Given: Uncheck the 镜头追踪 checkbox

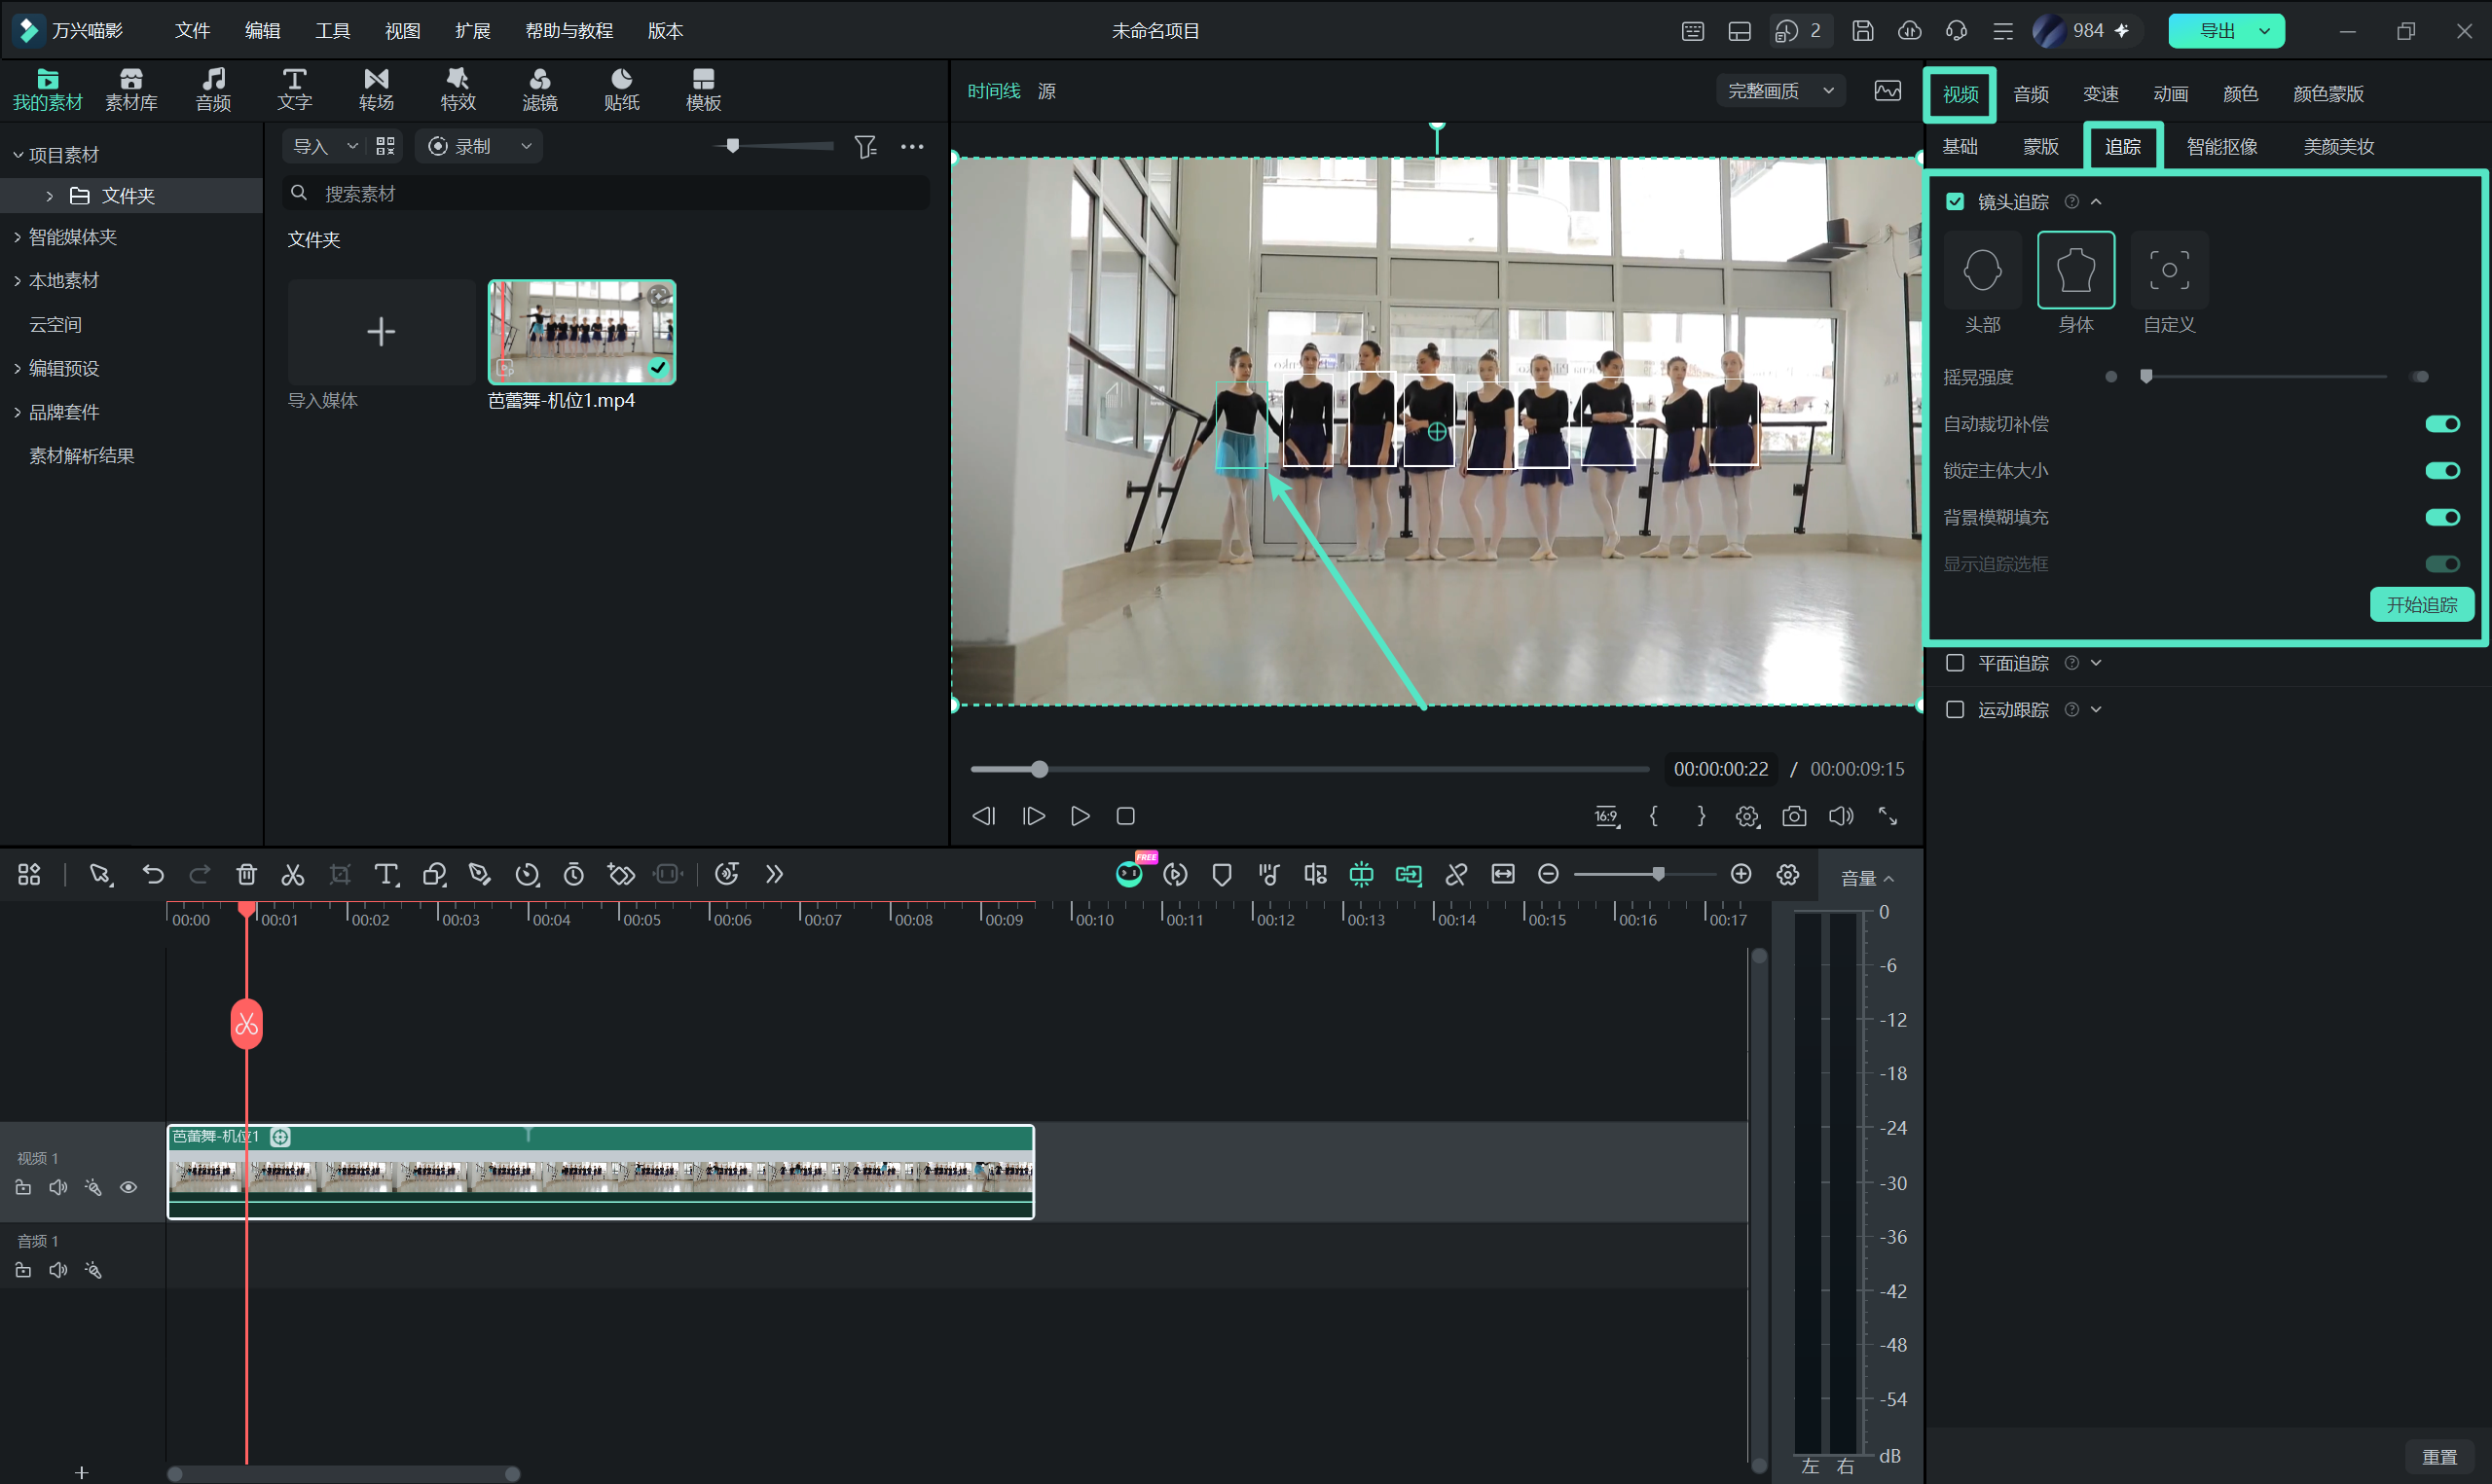Looking at the screenshot, I should [1955, 202].
